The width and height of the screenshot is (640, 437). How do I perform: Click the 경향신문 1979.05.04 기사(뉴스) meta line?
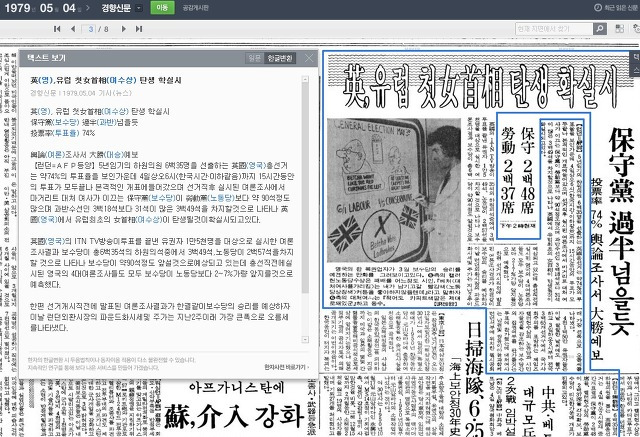(x=81, y=93)
